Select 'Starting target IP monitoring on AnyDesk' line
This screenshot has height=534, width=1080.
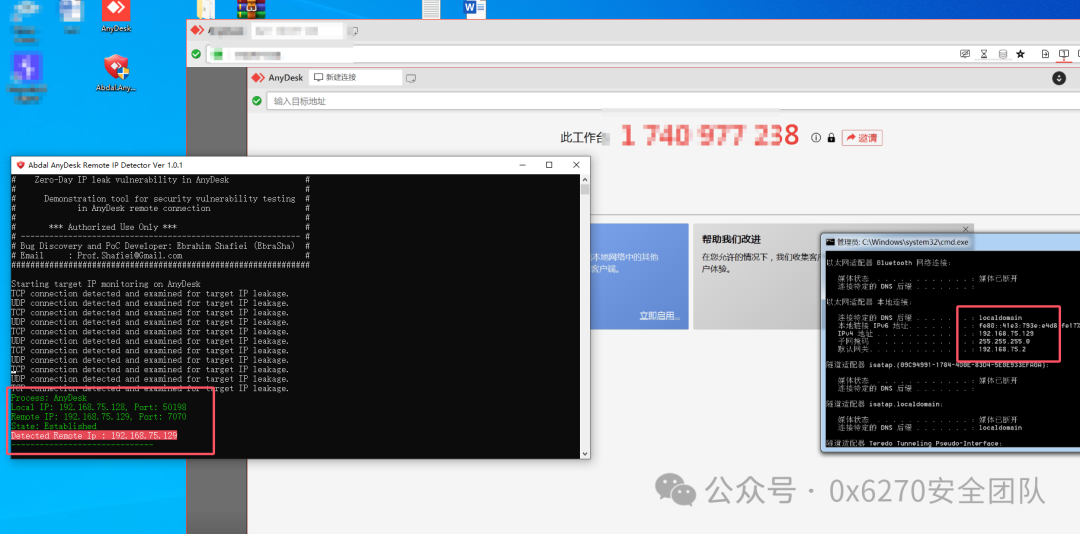pos(105,284)
